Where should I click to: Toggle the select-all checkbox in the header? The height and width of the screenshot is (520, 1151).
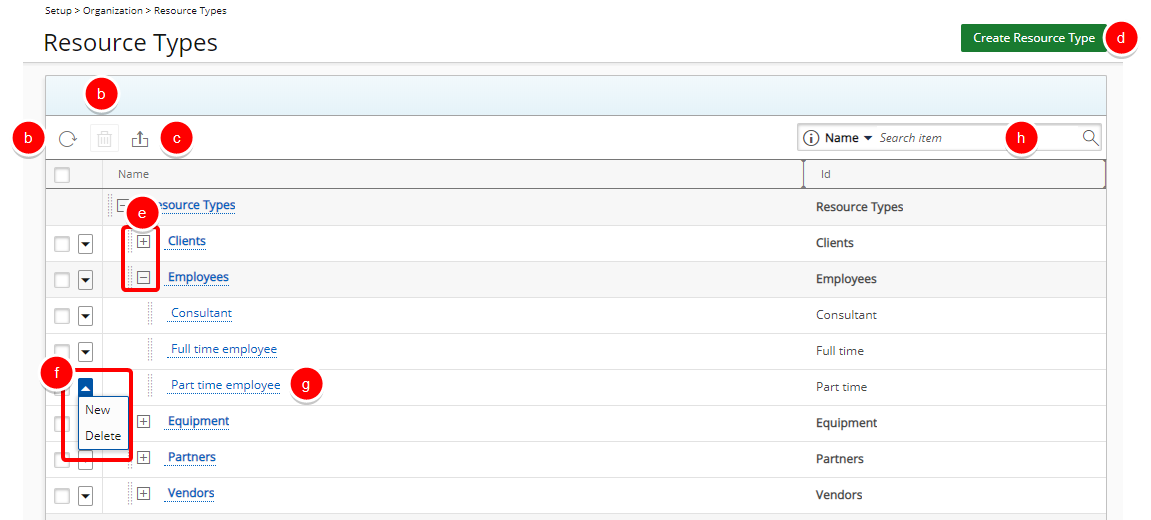pyautogui.click(x=62, y=175)
